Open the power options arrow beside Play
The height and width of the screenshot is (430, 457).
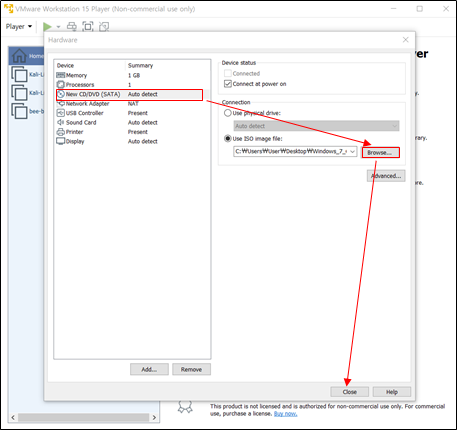click(x=58, y=27)
